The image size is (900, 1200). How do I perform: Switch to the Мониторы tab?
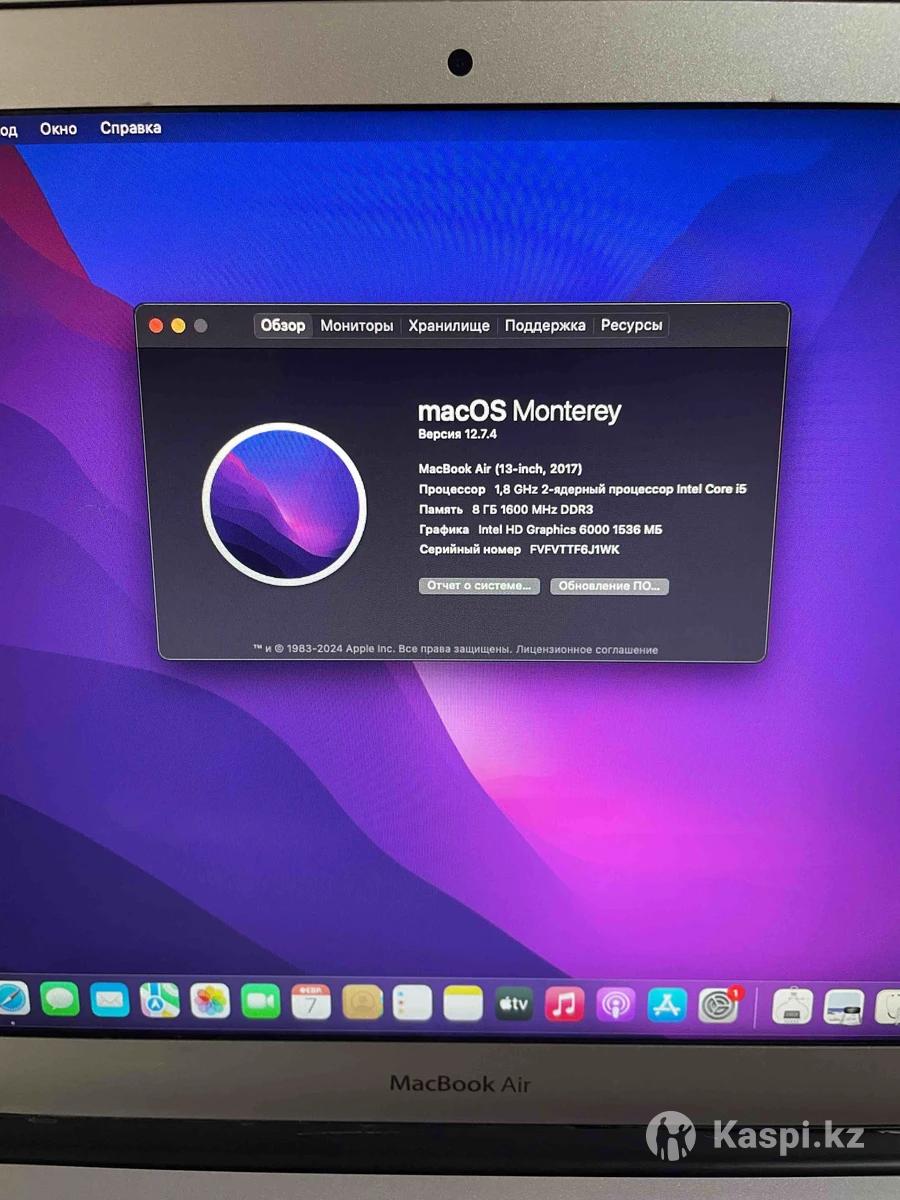(357, 326)
